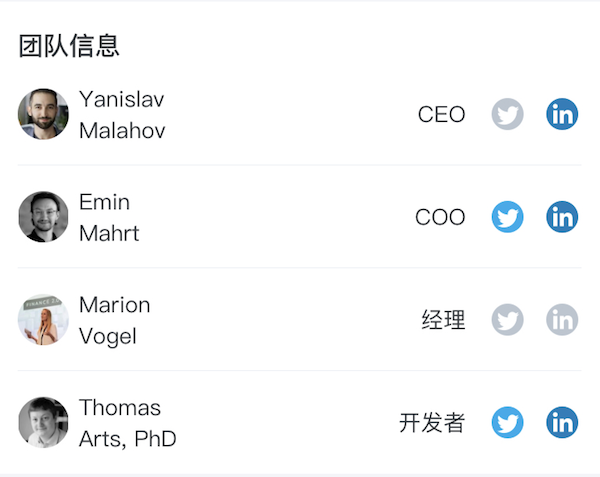Click Emin Mahrt's avatar photo
Image resolution: width=600 pixels, height=477 pixels.
(43, 217)
